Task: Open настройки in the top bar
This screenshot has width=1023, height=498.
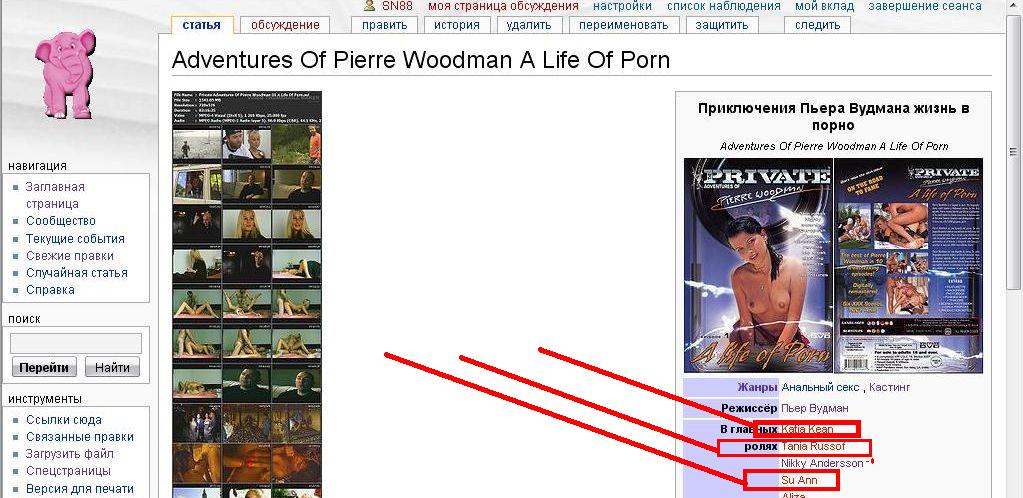Action: (622, 6)
